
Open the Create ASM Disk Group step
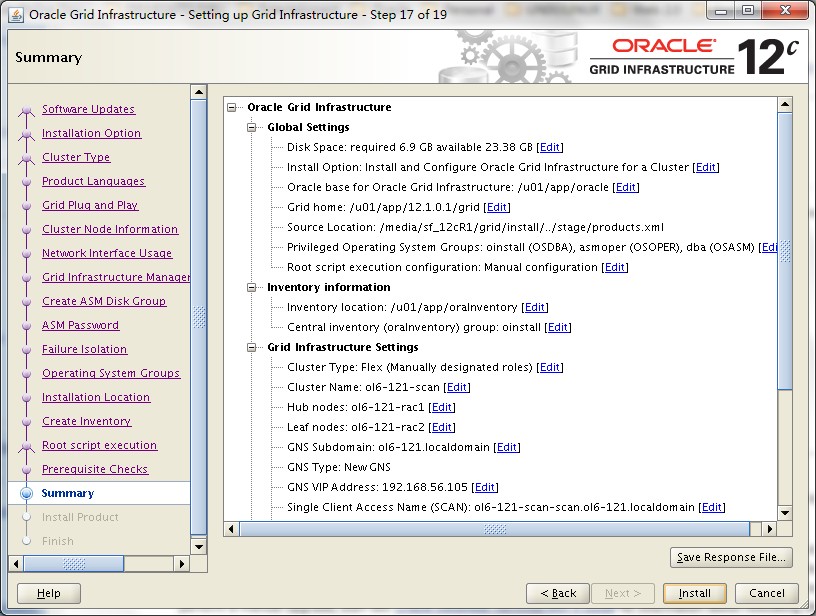pyautogui.click(x=104, y=301)
